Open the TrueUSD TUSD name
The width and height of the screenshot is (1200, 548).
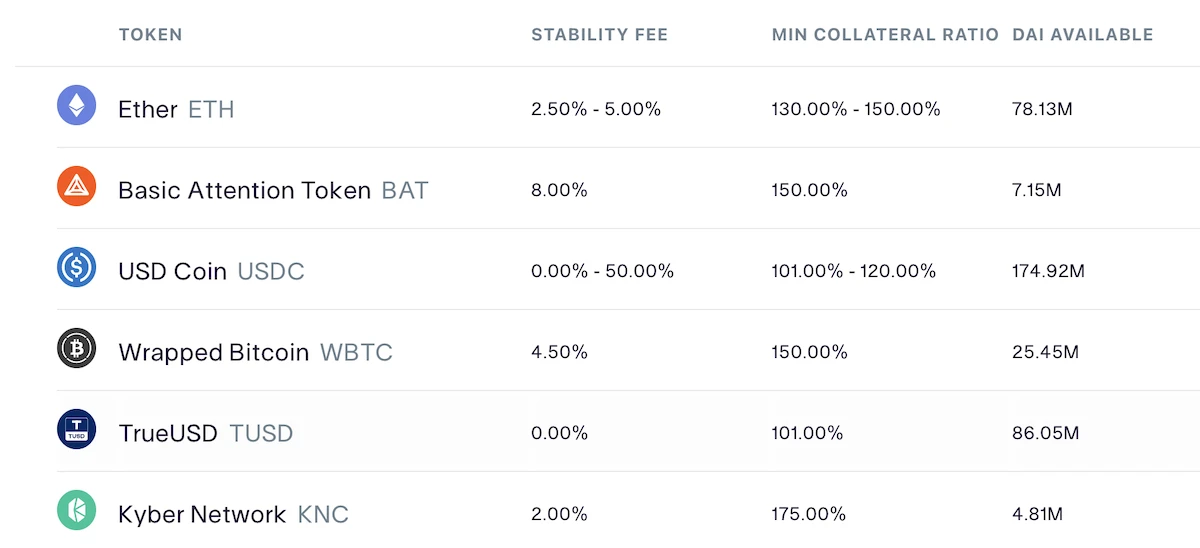pyautogui.click(x=205, y=433)
